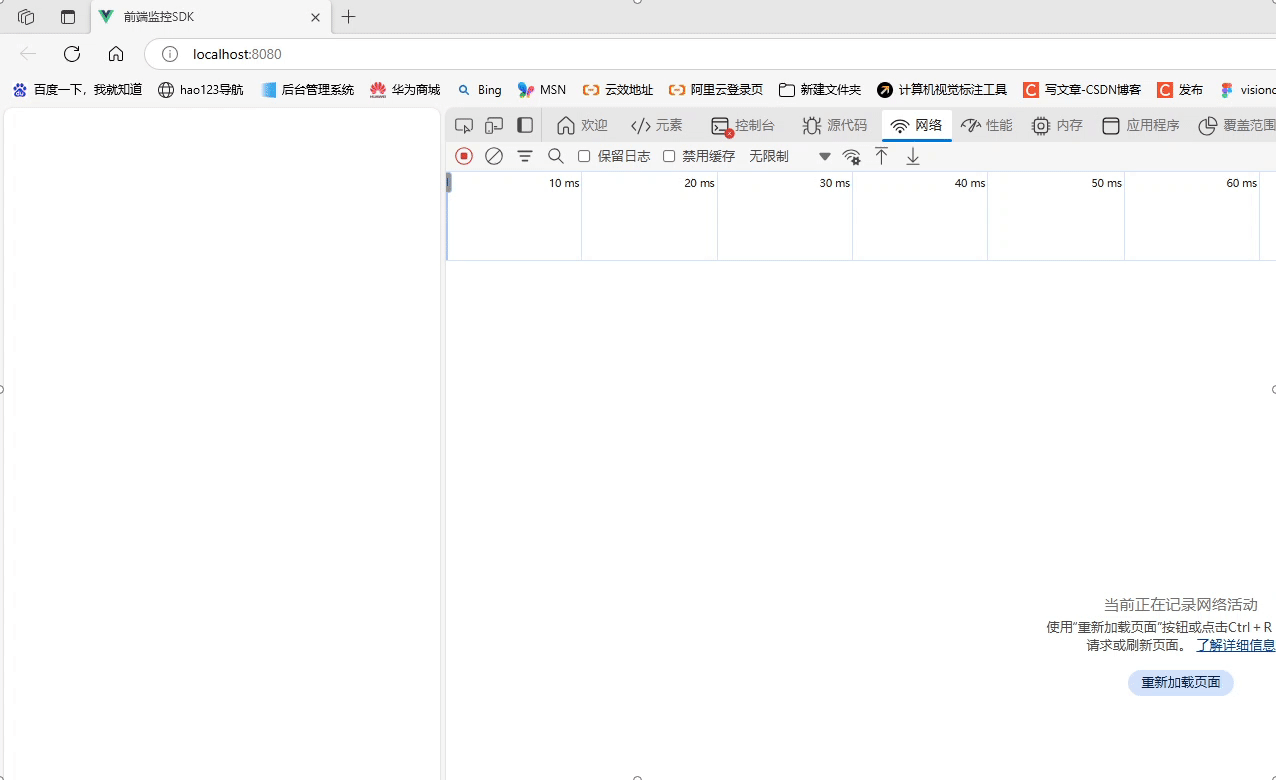Viewport: 1276px width, 780px height.
Task: Export the network log as HAR
Action: pyautogui.click(x=912, y=156)
